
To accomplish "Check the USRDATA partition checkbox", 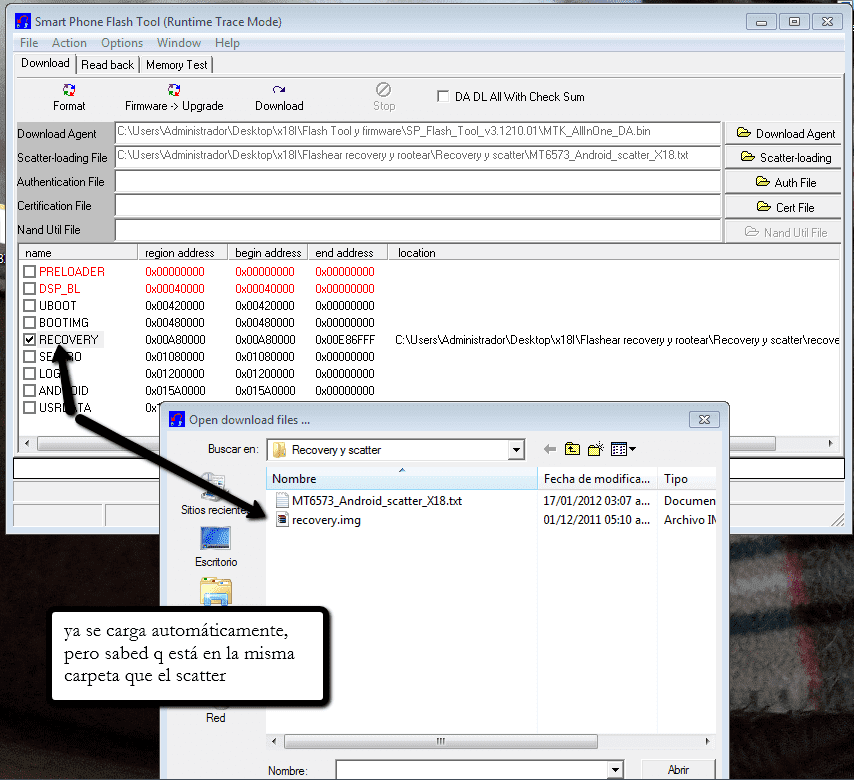I will pyautogui.click(x=30, y=407).
